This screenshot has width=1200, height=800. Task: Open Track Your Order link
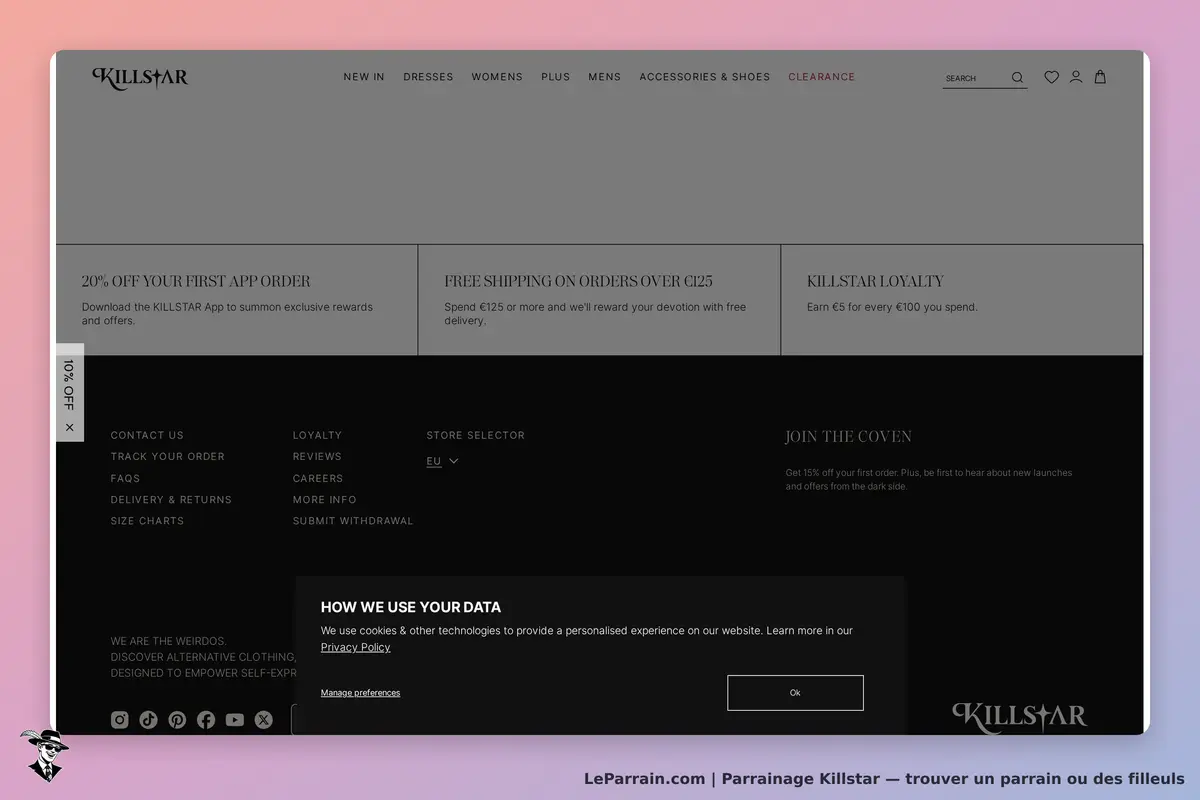point(167,456)
